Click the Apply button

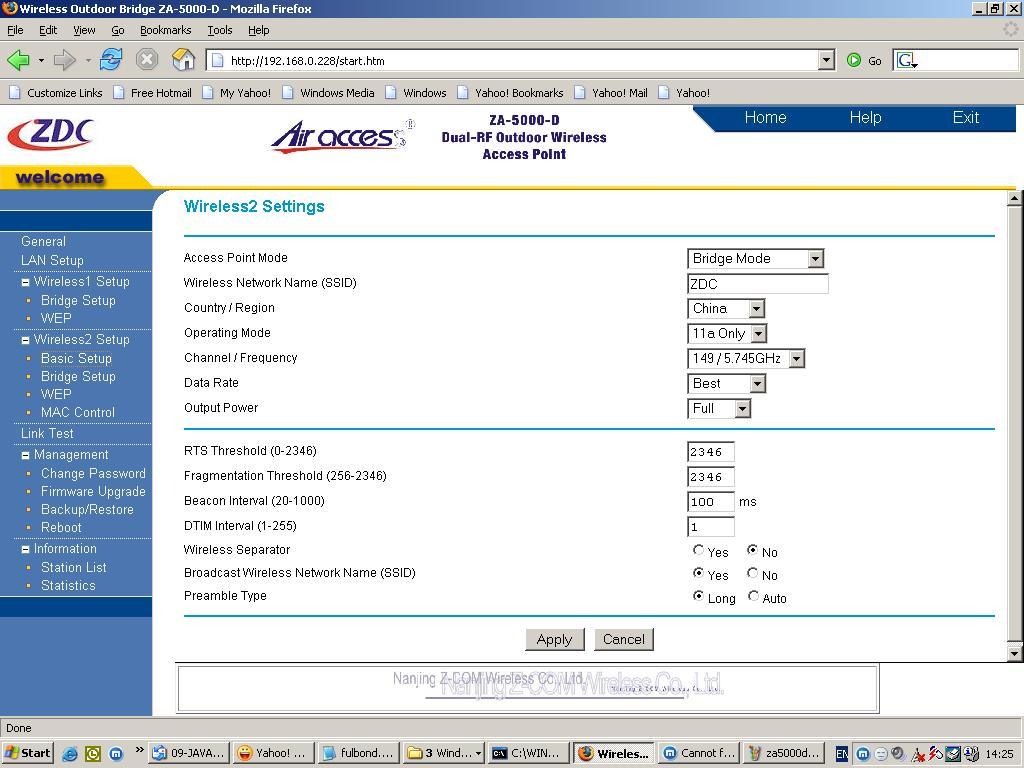pos(554,639)
